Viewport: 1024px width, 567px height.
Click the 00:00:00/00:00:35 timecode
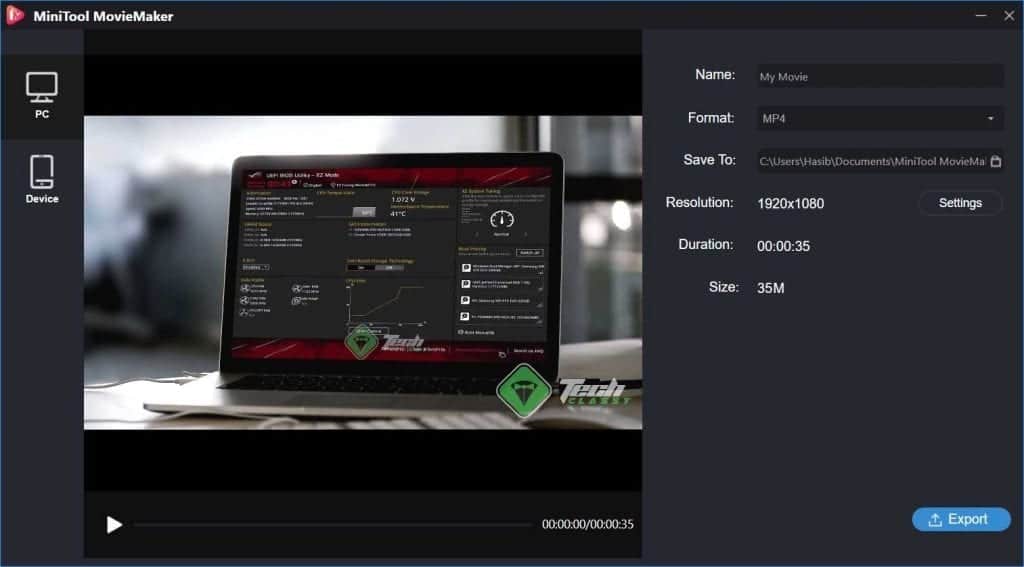click(x=588, y=524)
